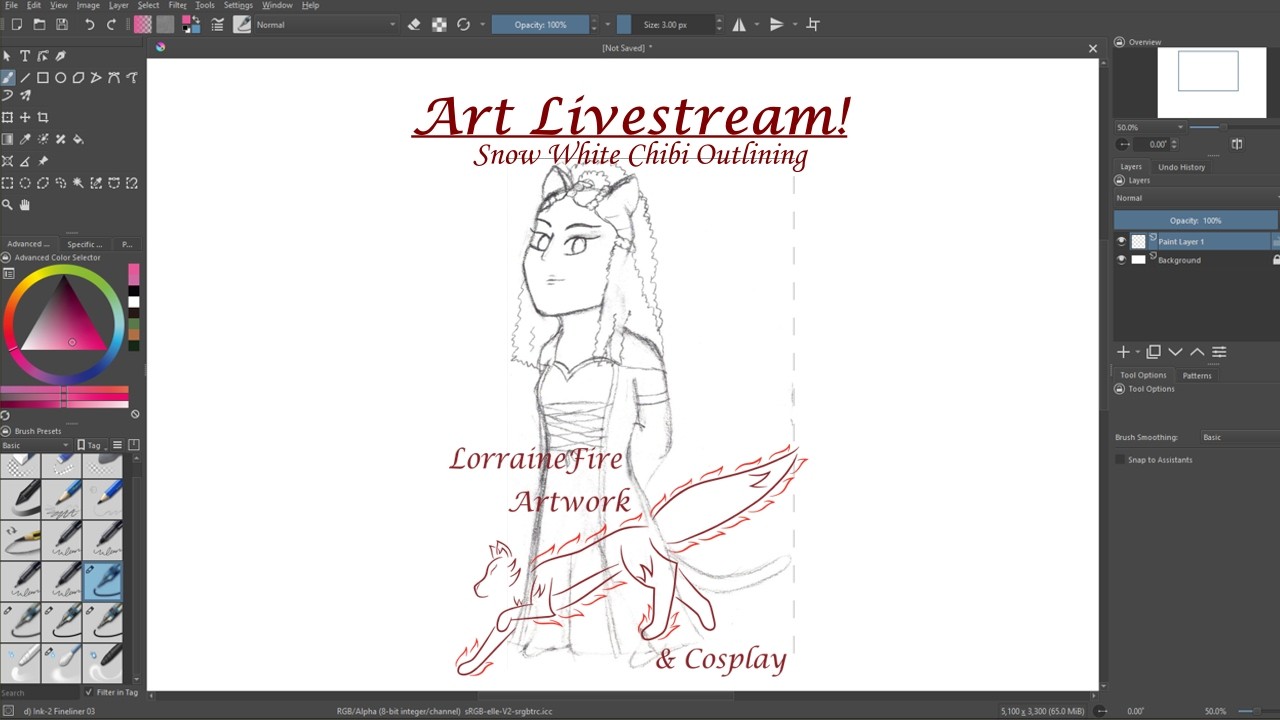This screenshot has width=1280, height=720.
Task: Choose the Rectangle shape tool
Action: [x=43, y=77]
